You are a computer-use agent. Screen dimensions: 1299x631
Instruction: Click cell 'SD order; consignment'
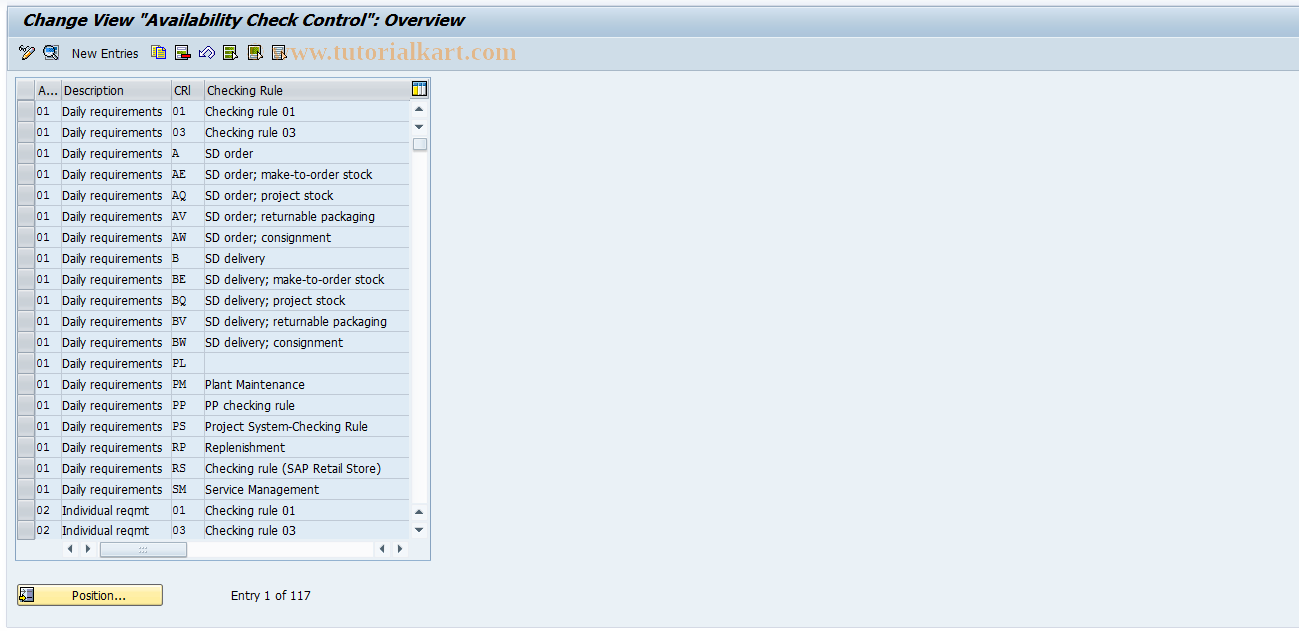pos(307,237)
